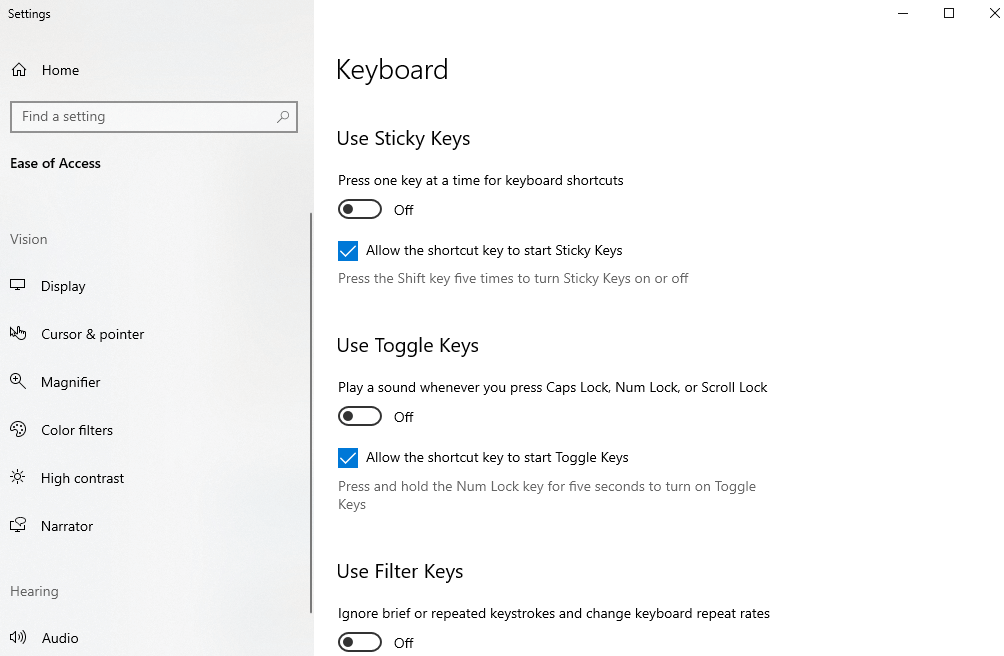Open Narrator using its sidebar icon

[18, 525]
